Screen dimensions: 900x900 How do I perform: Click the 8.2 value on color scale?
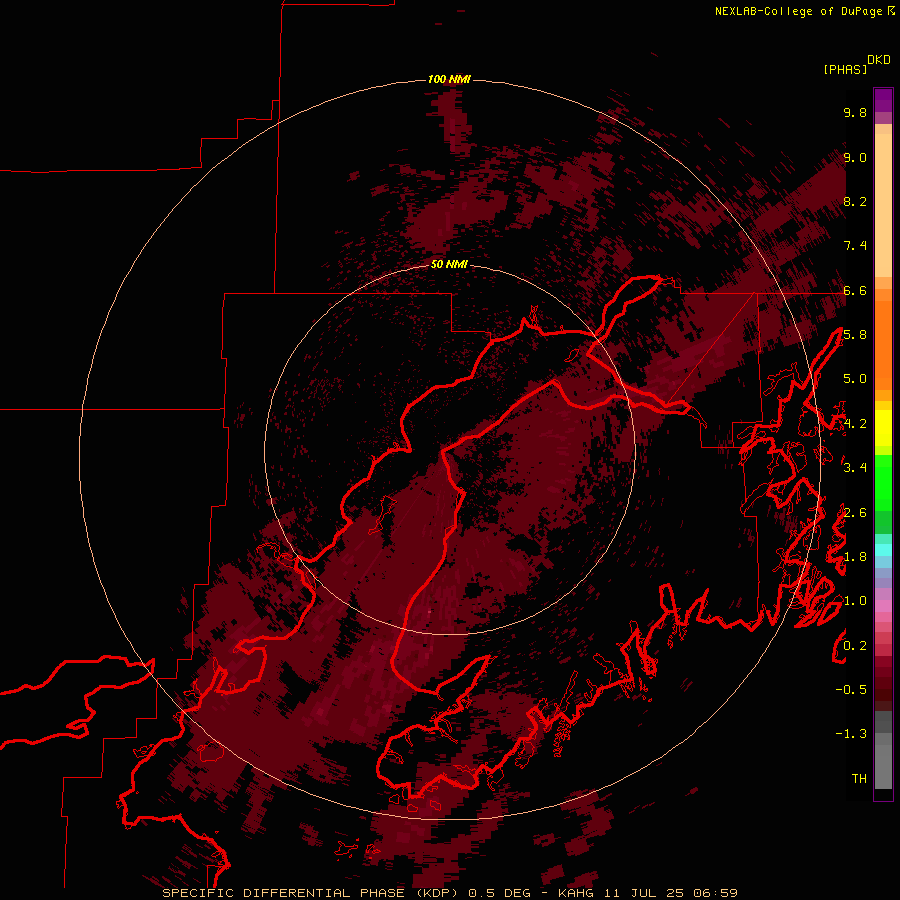pyautogui.click(x=855, y=201)
